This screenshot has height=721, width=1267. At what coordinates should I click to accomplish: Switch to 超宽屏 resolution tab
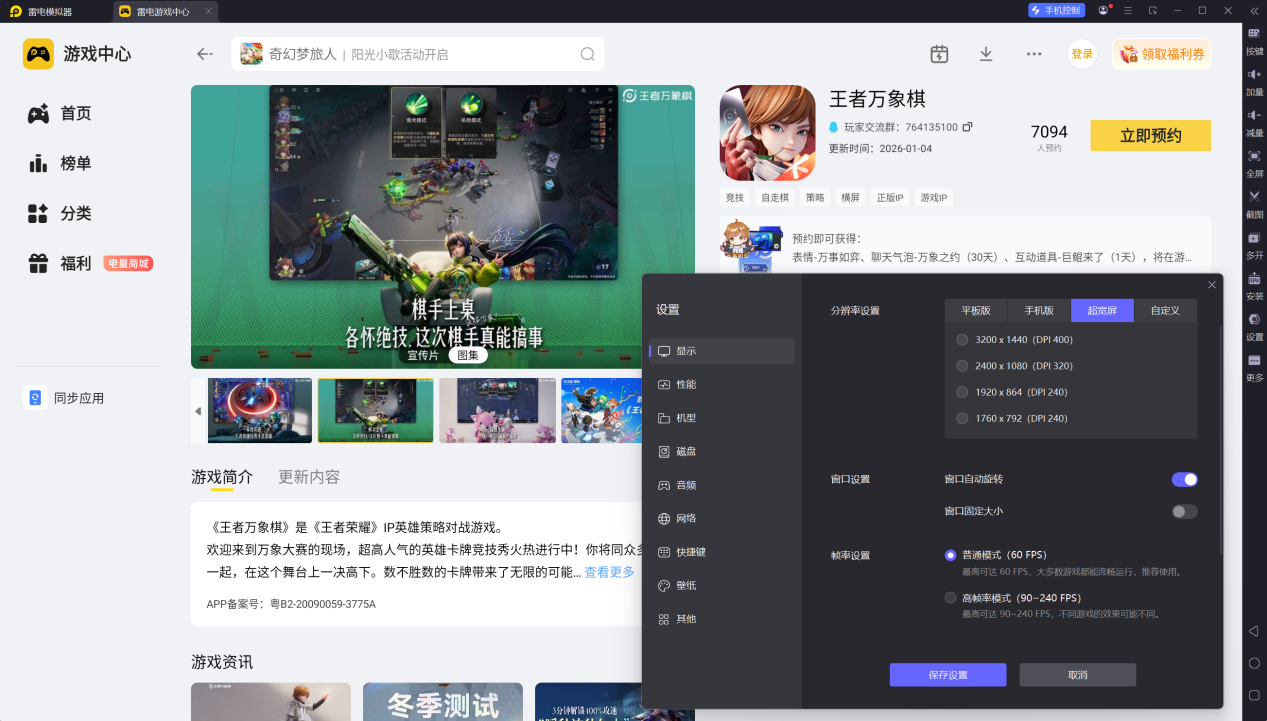1102,310
